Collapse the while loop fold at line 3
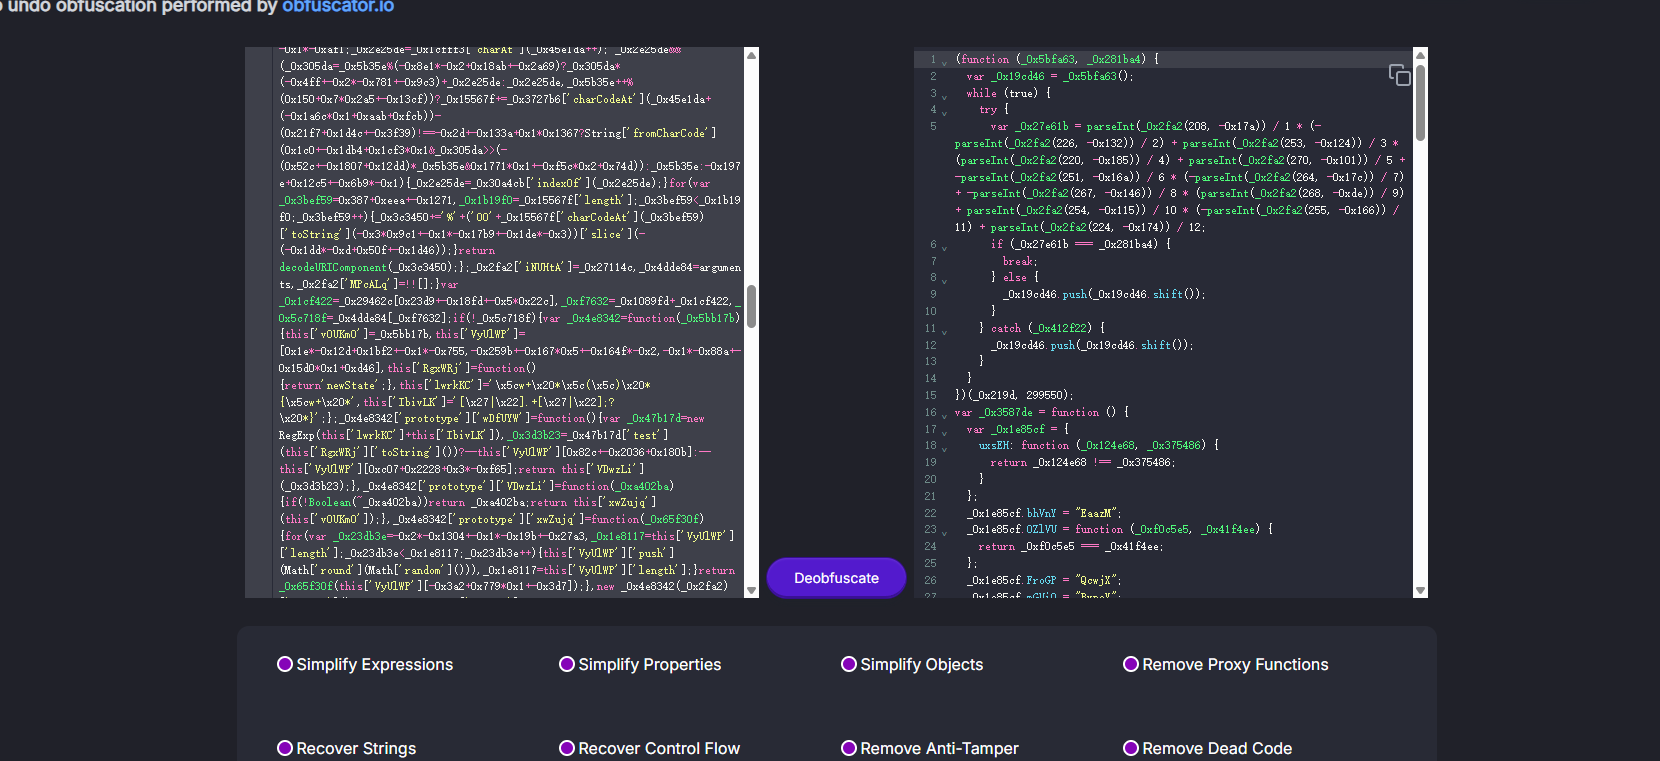The width and height of the screenshot is (1660, 761). (945, 95)
